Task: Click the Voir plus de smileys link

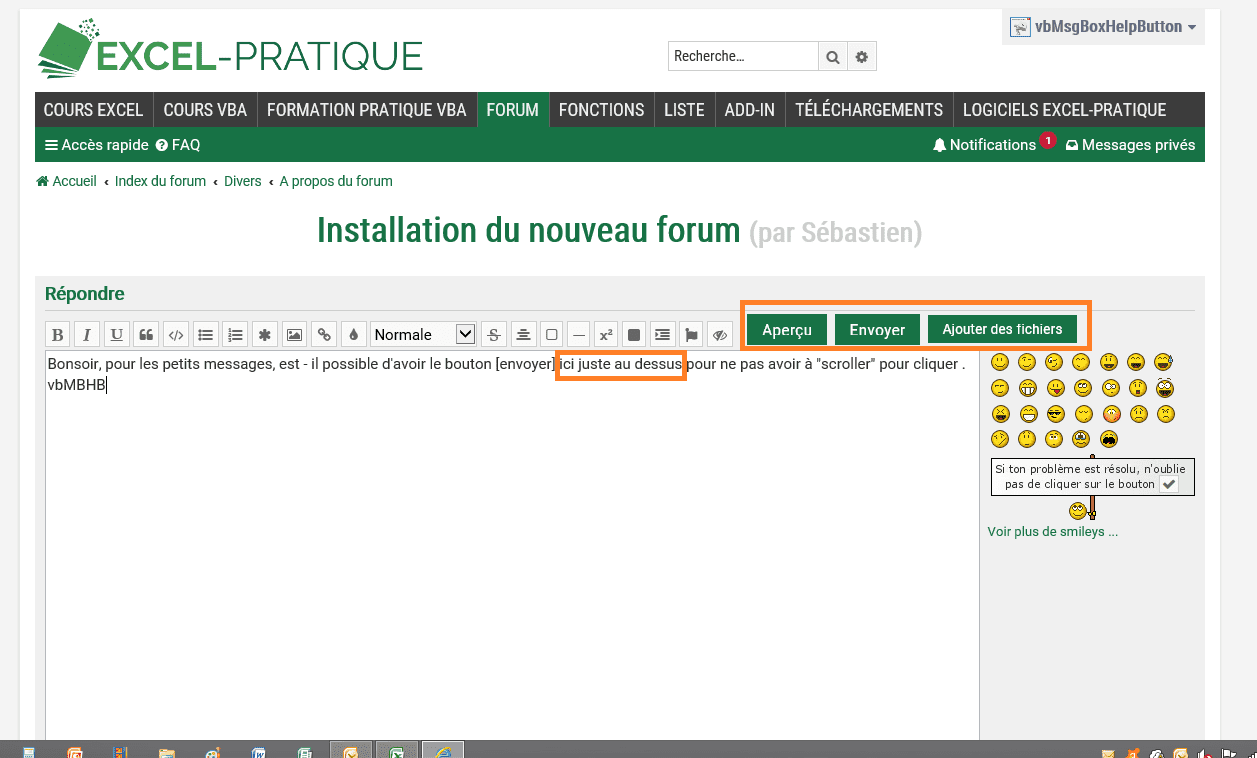Action: point(1052,532)
